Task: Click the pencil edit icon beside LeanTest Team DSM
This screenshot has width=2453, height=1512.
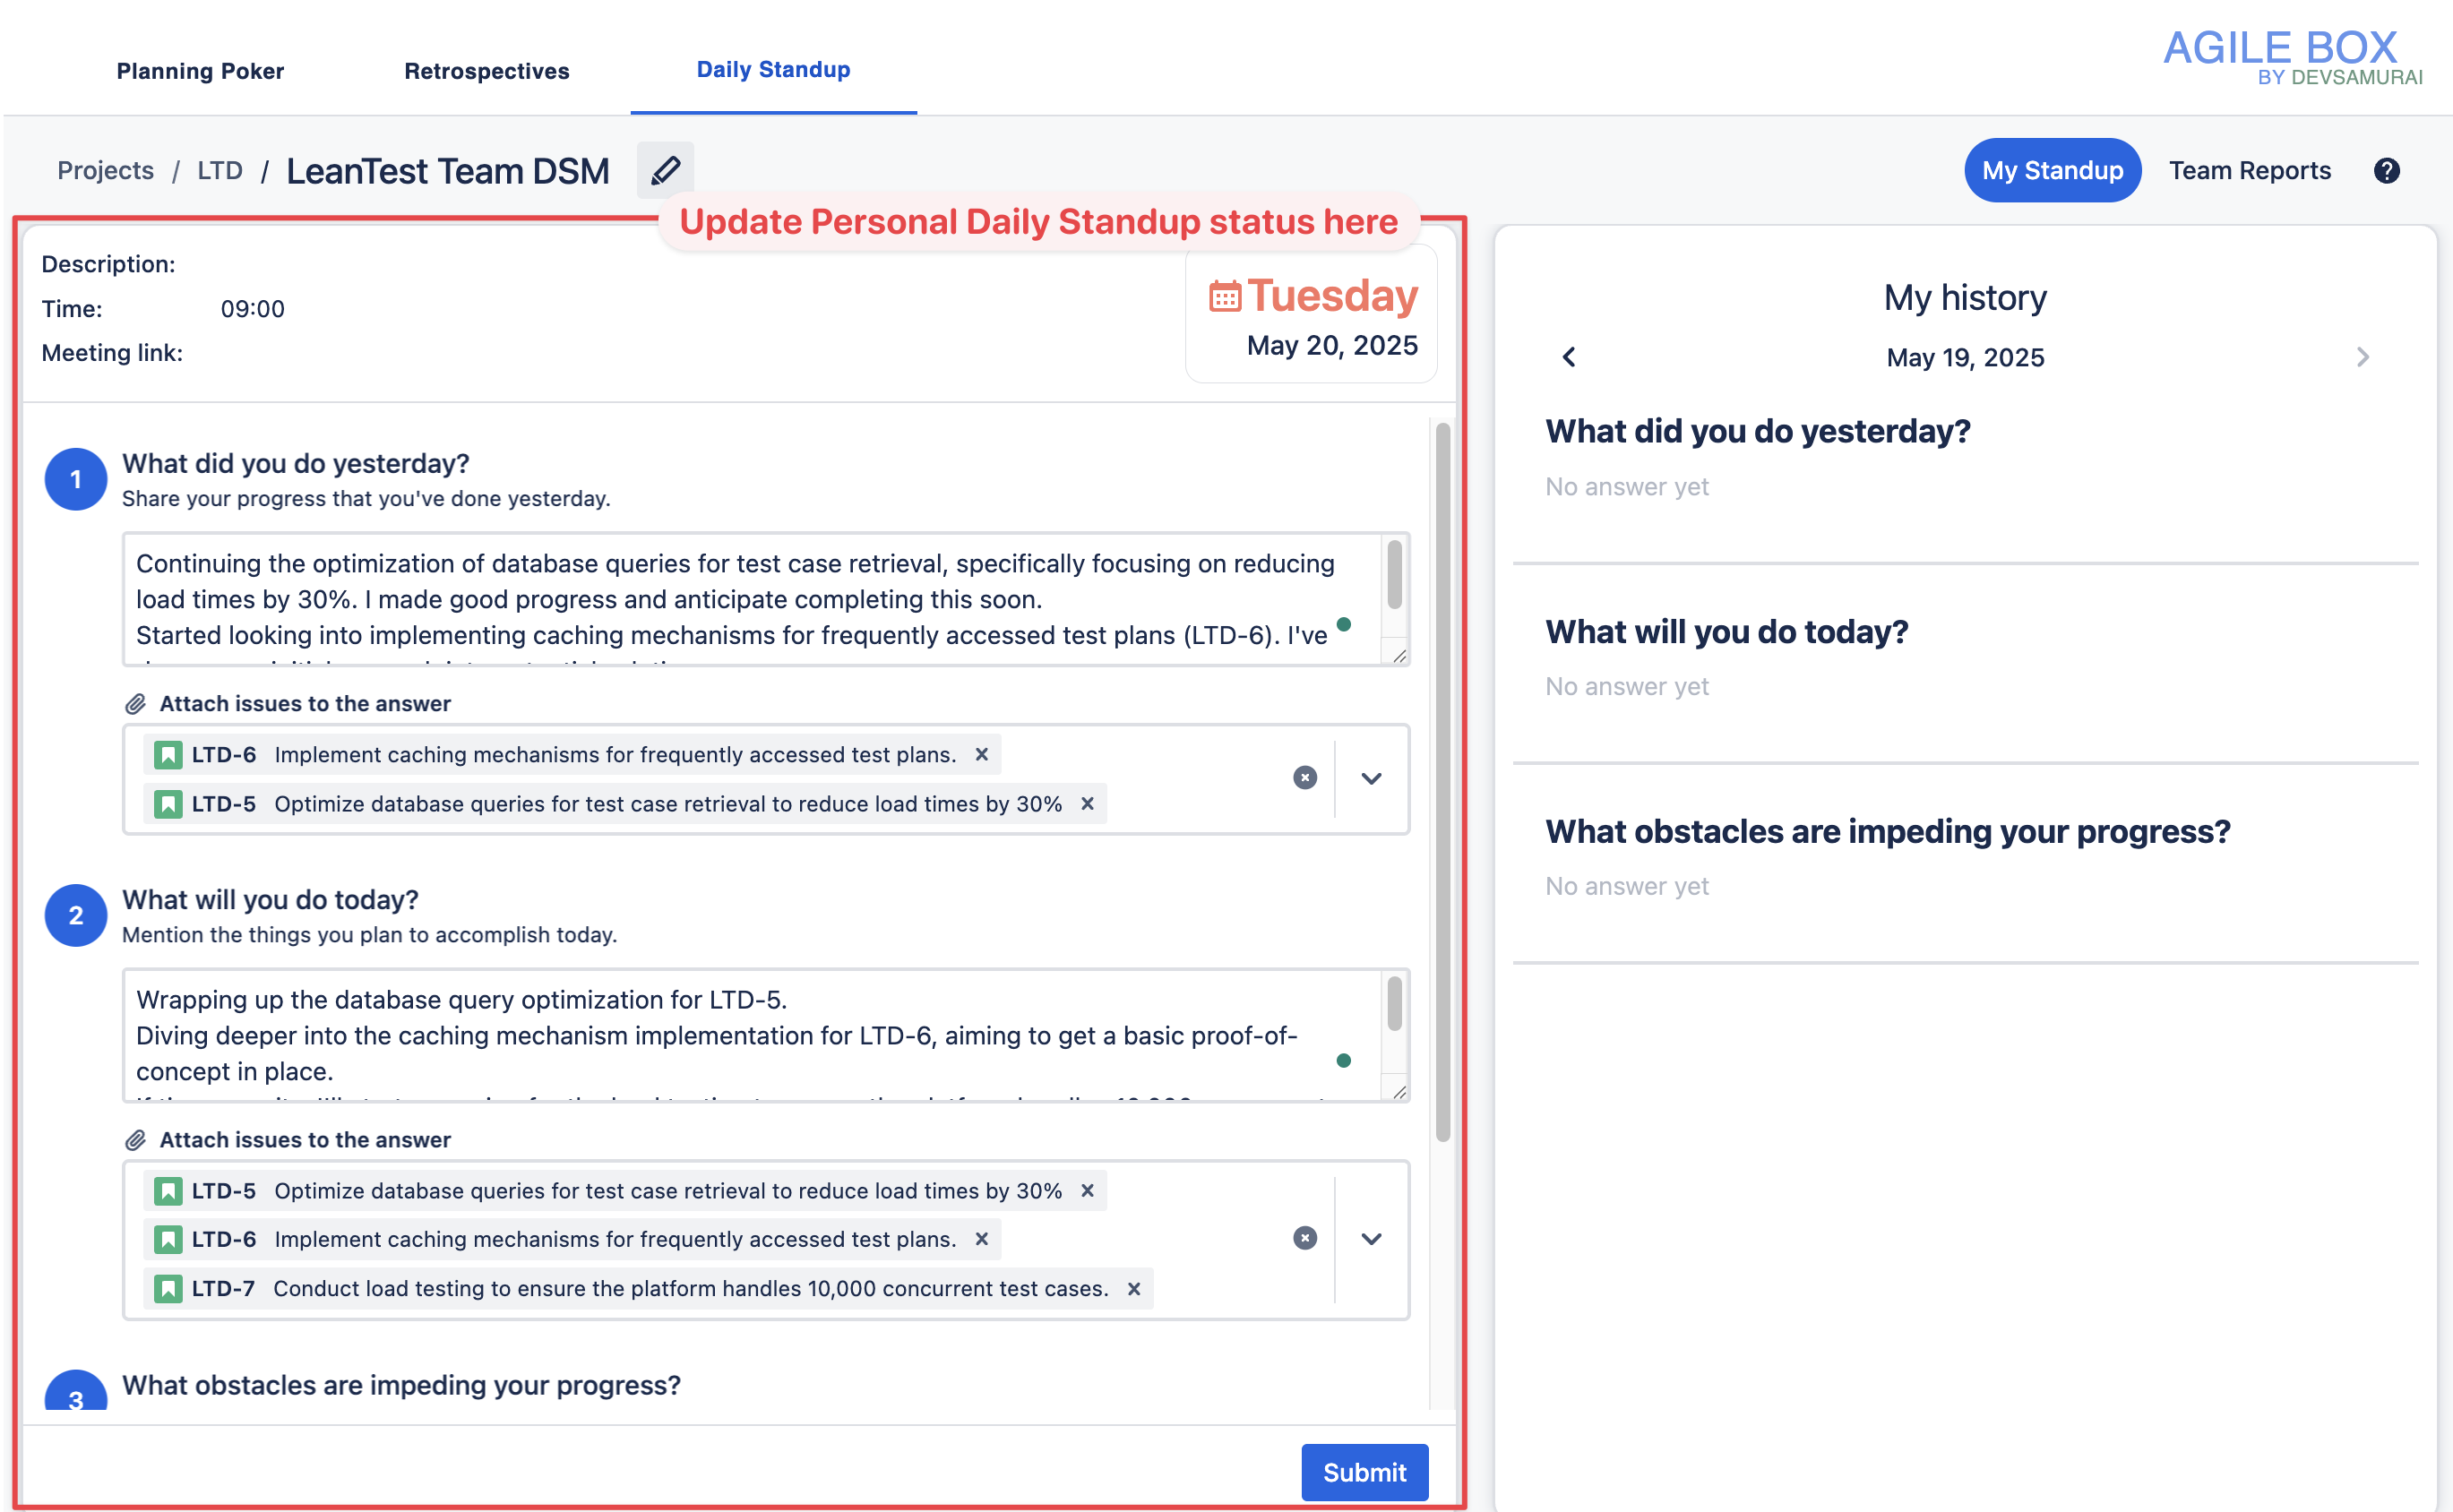Action: click(665, 170)
